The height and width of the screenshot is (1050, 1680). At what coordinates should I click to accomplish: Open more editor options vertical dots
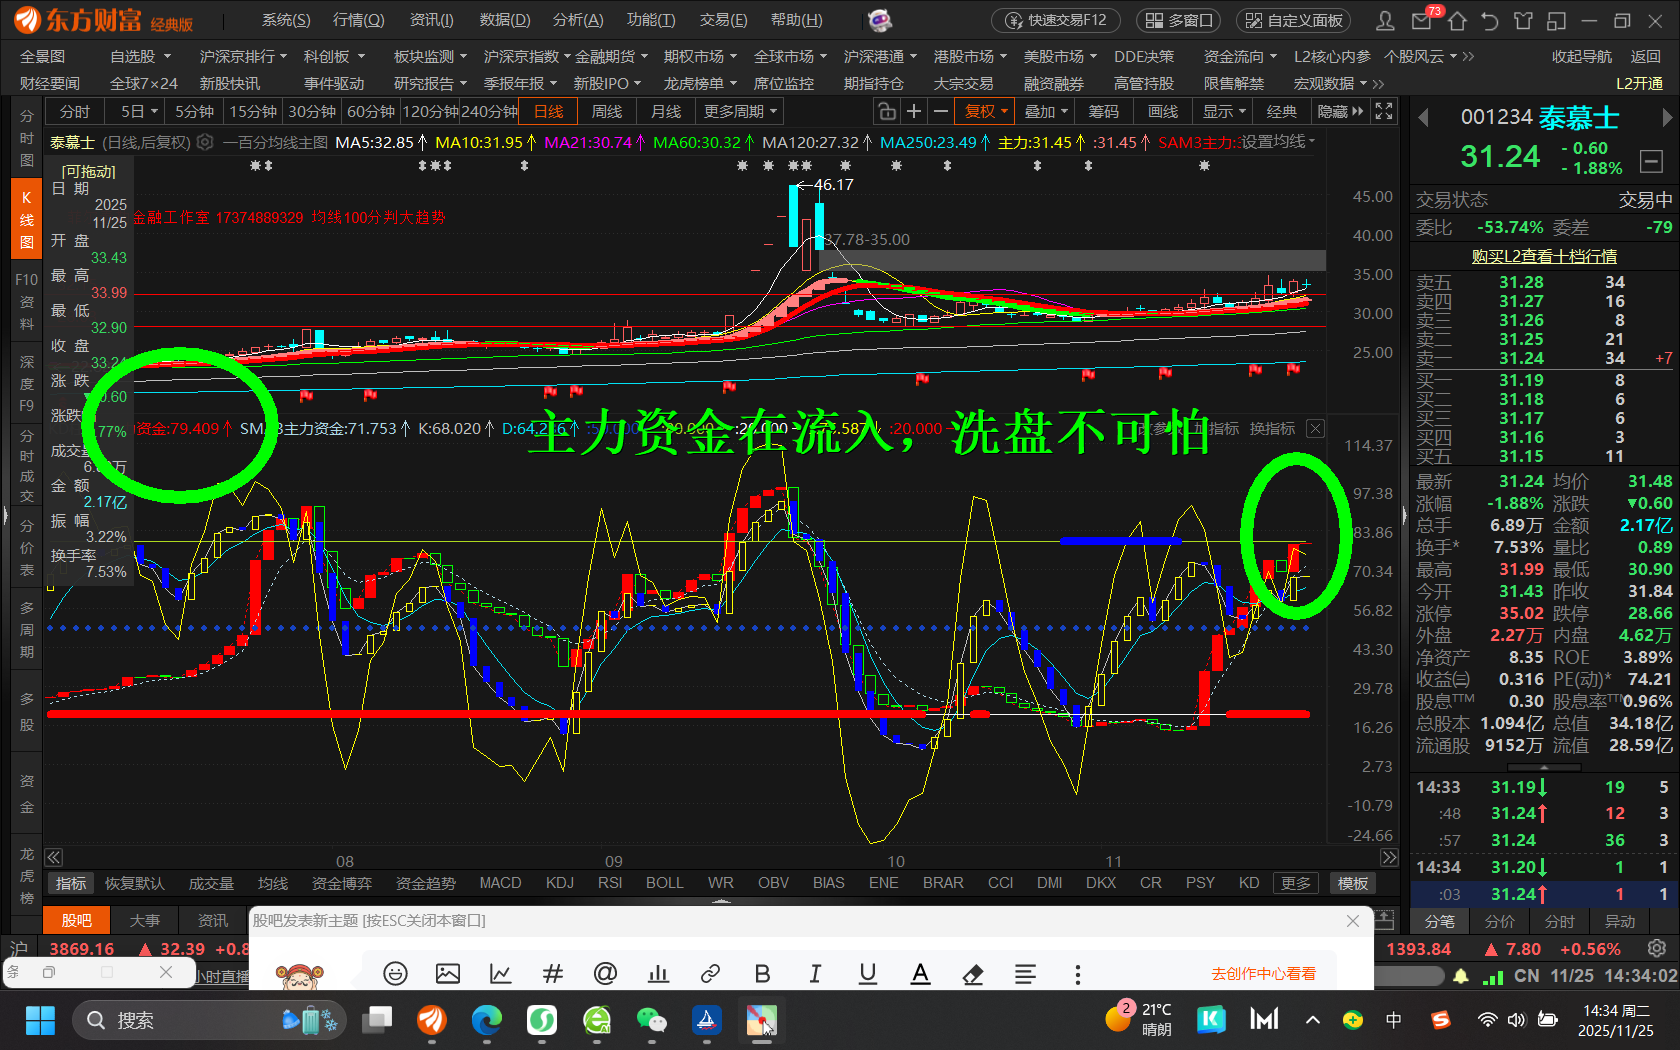pyautogui.click(x=1077, y=973)
